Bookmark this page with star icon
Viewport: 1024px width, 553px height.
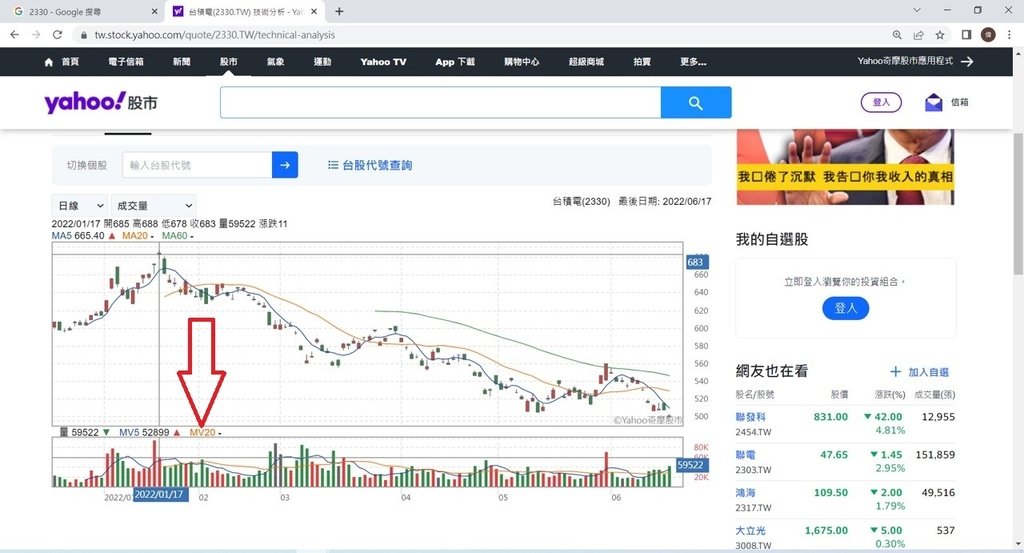click(940, 35)
